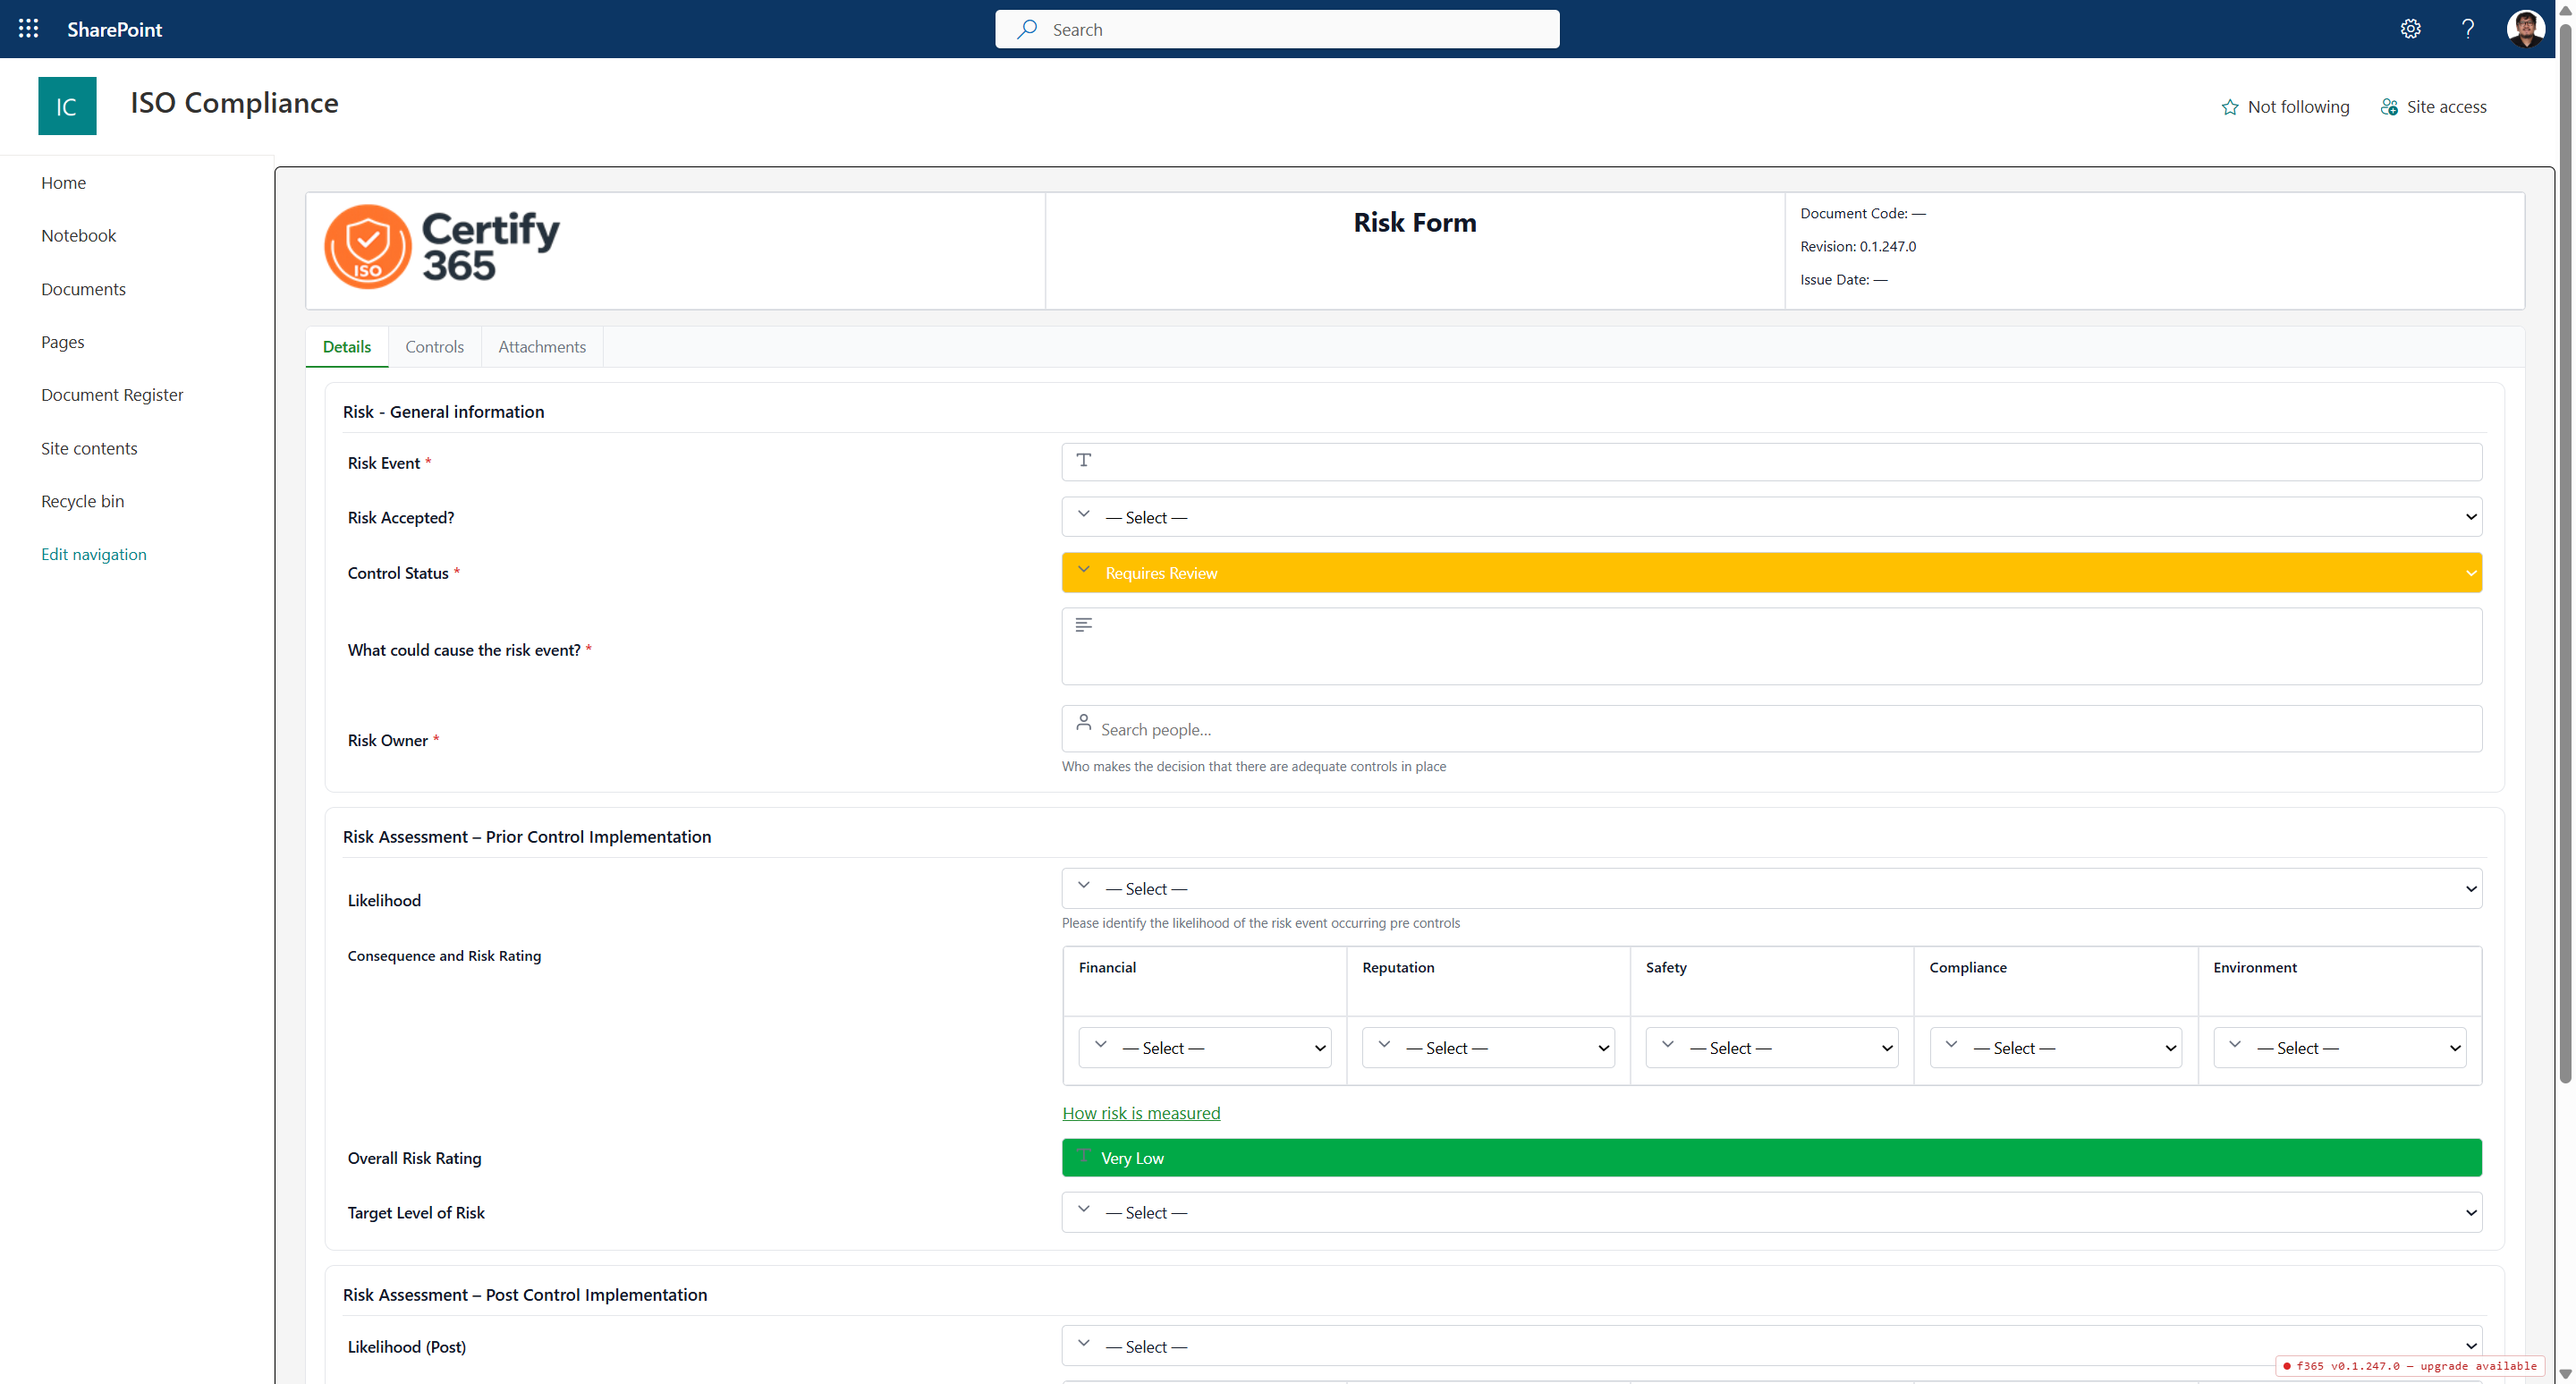
Task: Switch to the Details tab
Action: (347, 347)
